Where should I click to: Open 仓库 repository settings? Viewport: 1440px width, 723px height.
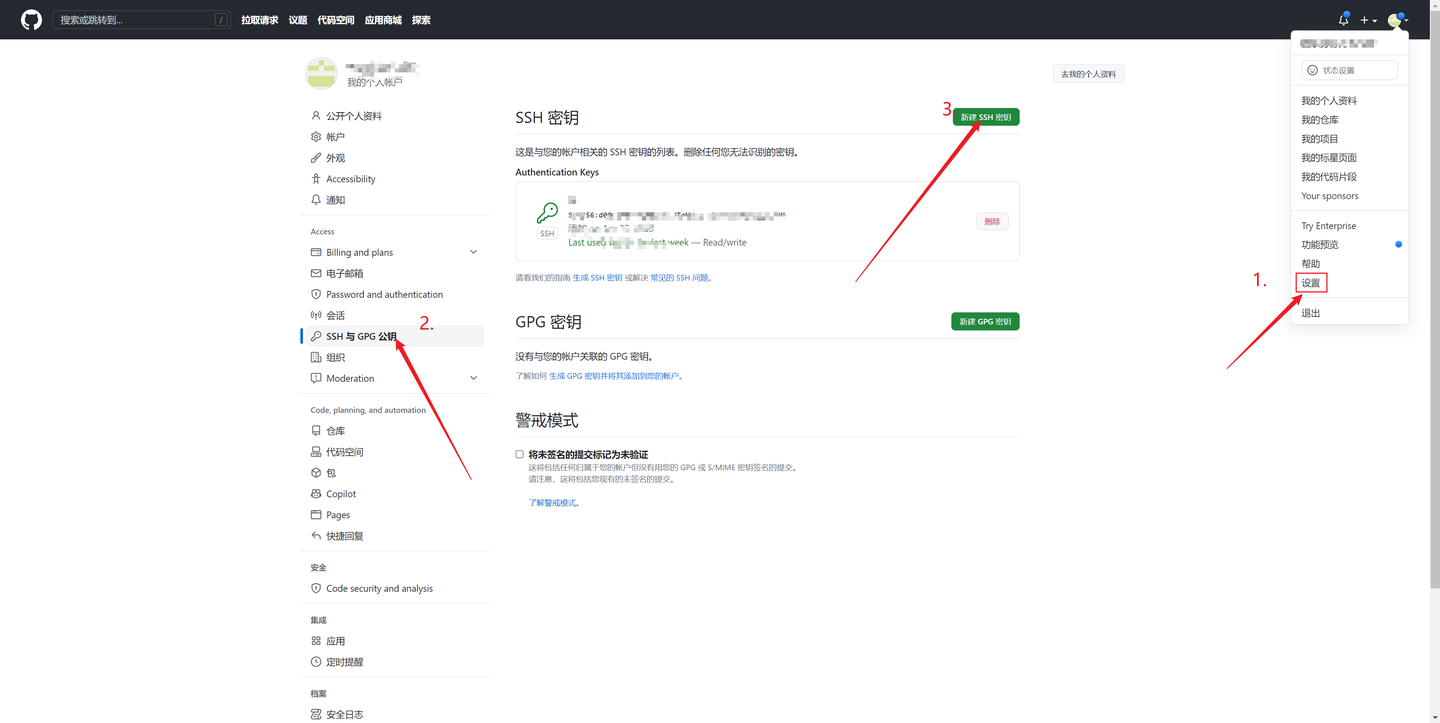pyautogui.click(x=338, y=430)
